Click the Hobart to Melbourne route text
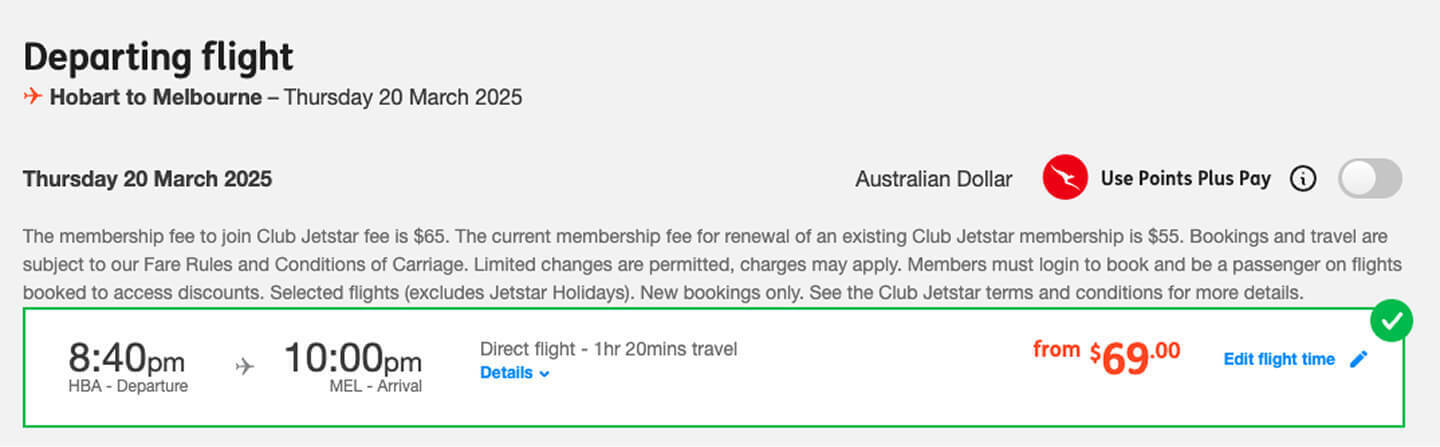This screenshot has width=1440, height=447. [x=156, y=98]
